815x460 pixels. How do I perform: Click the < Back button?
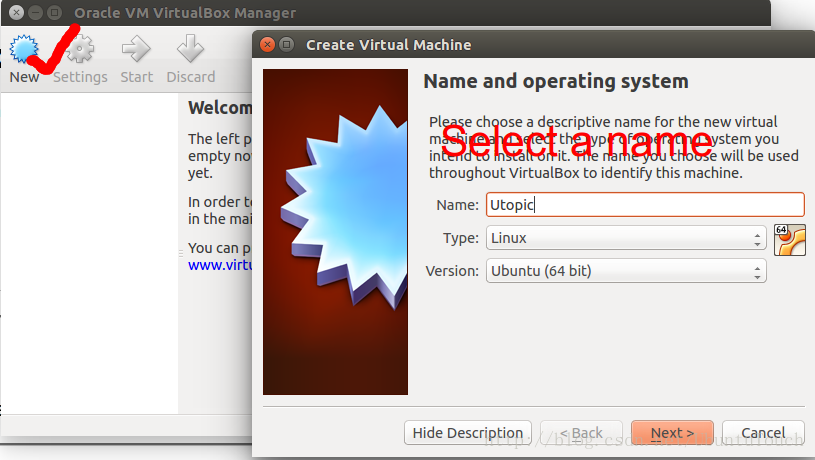pos(581,432)
